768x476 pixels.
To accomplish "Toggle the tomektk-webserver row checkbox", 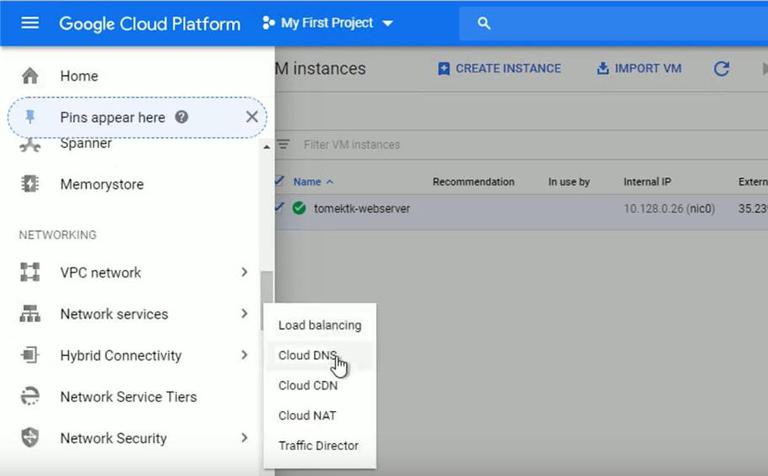I will coord(279,207).
